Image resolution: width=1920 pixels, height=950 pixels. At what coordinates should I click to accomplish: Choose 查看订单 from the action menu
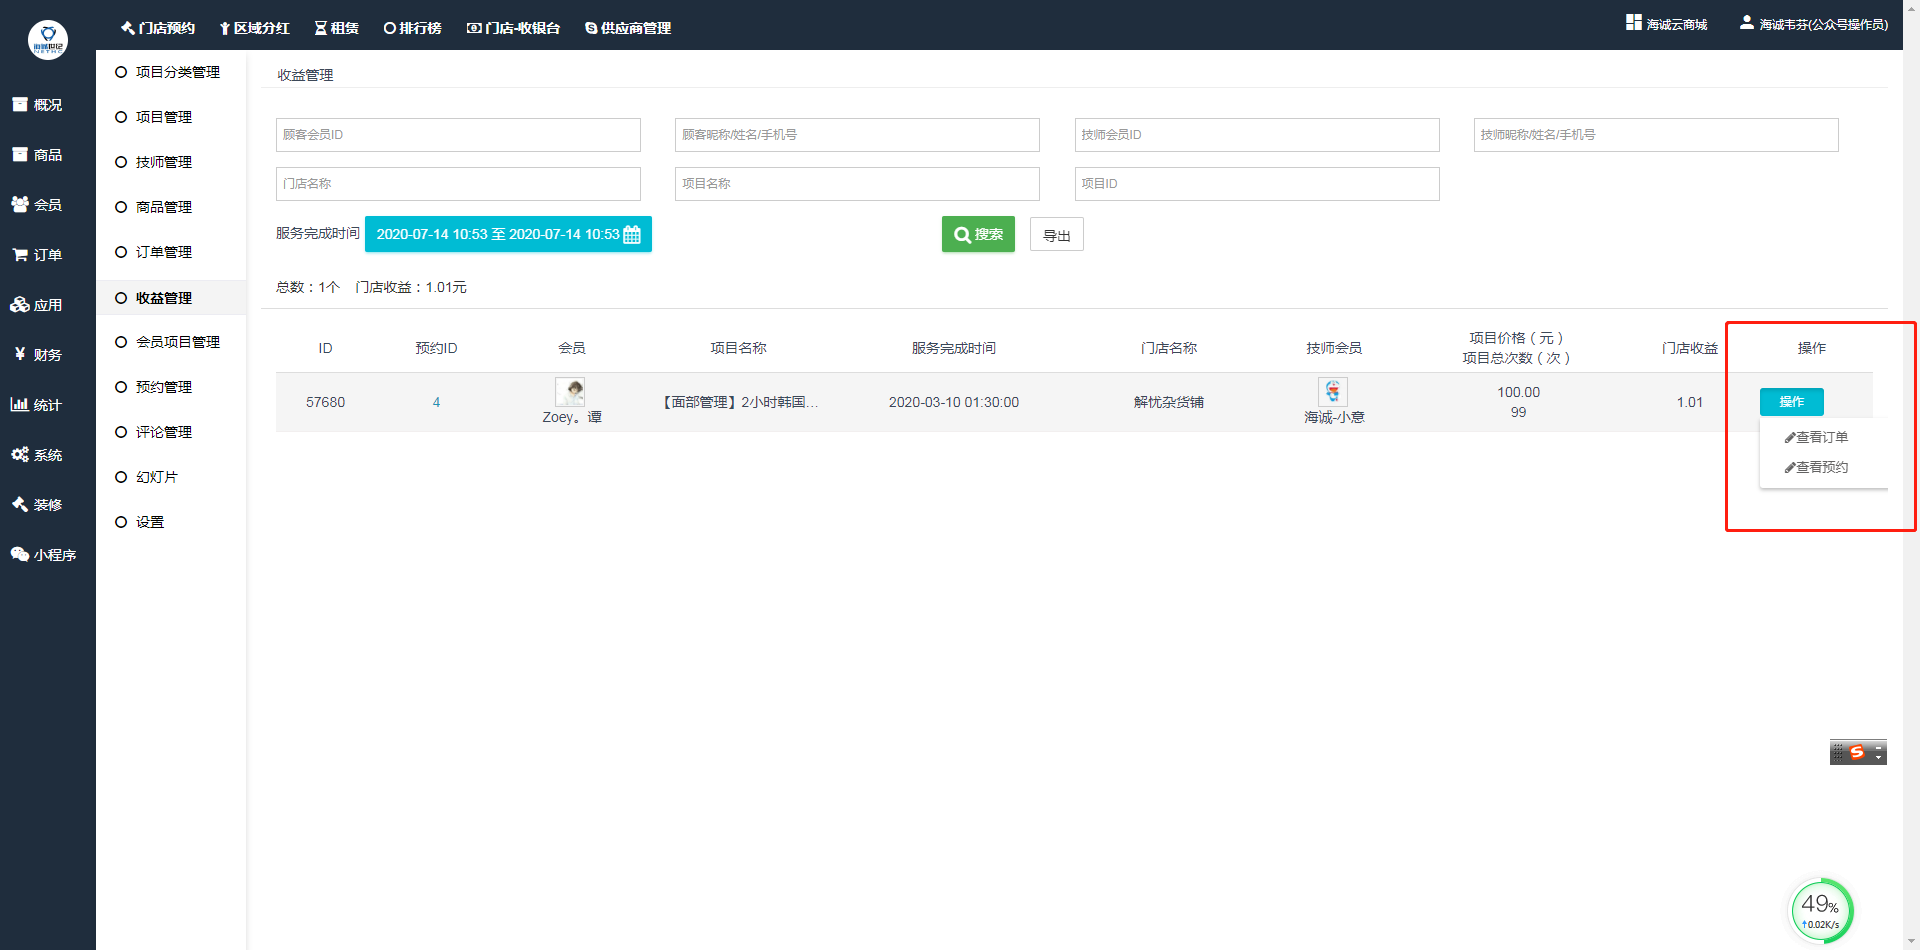click(1817, 437)
